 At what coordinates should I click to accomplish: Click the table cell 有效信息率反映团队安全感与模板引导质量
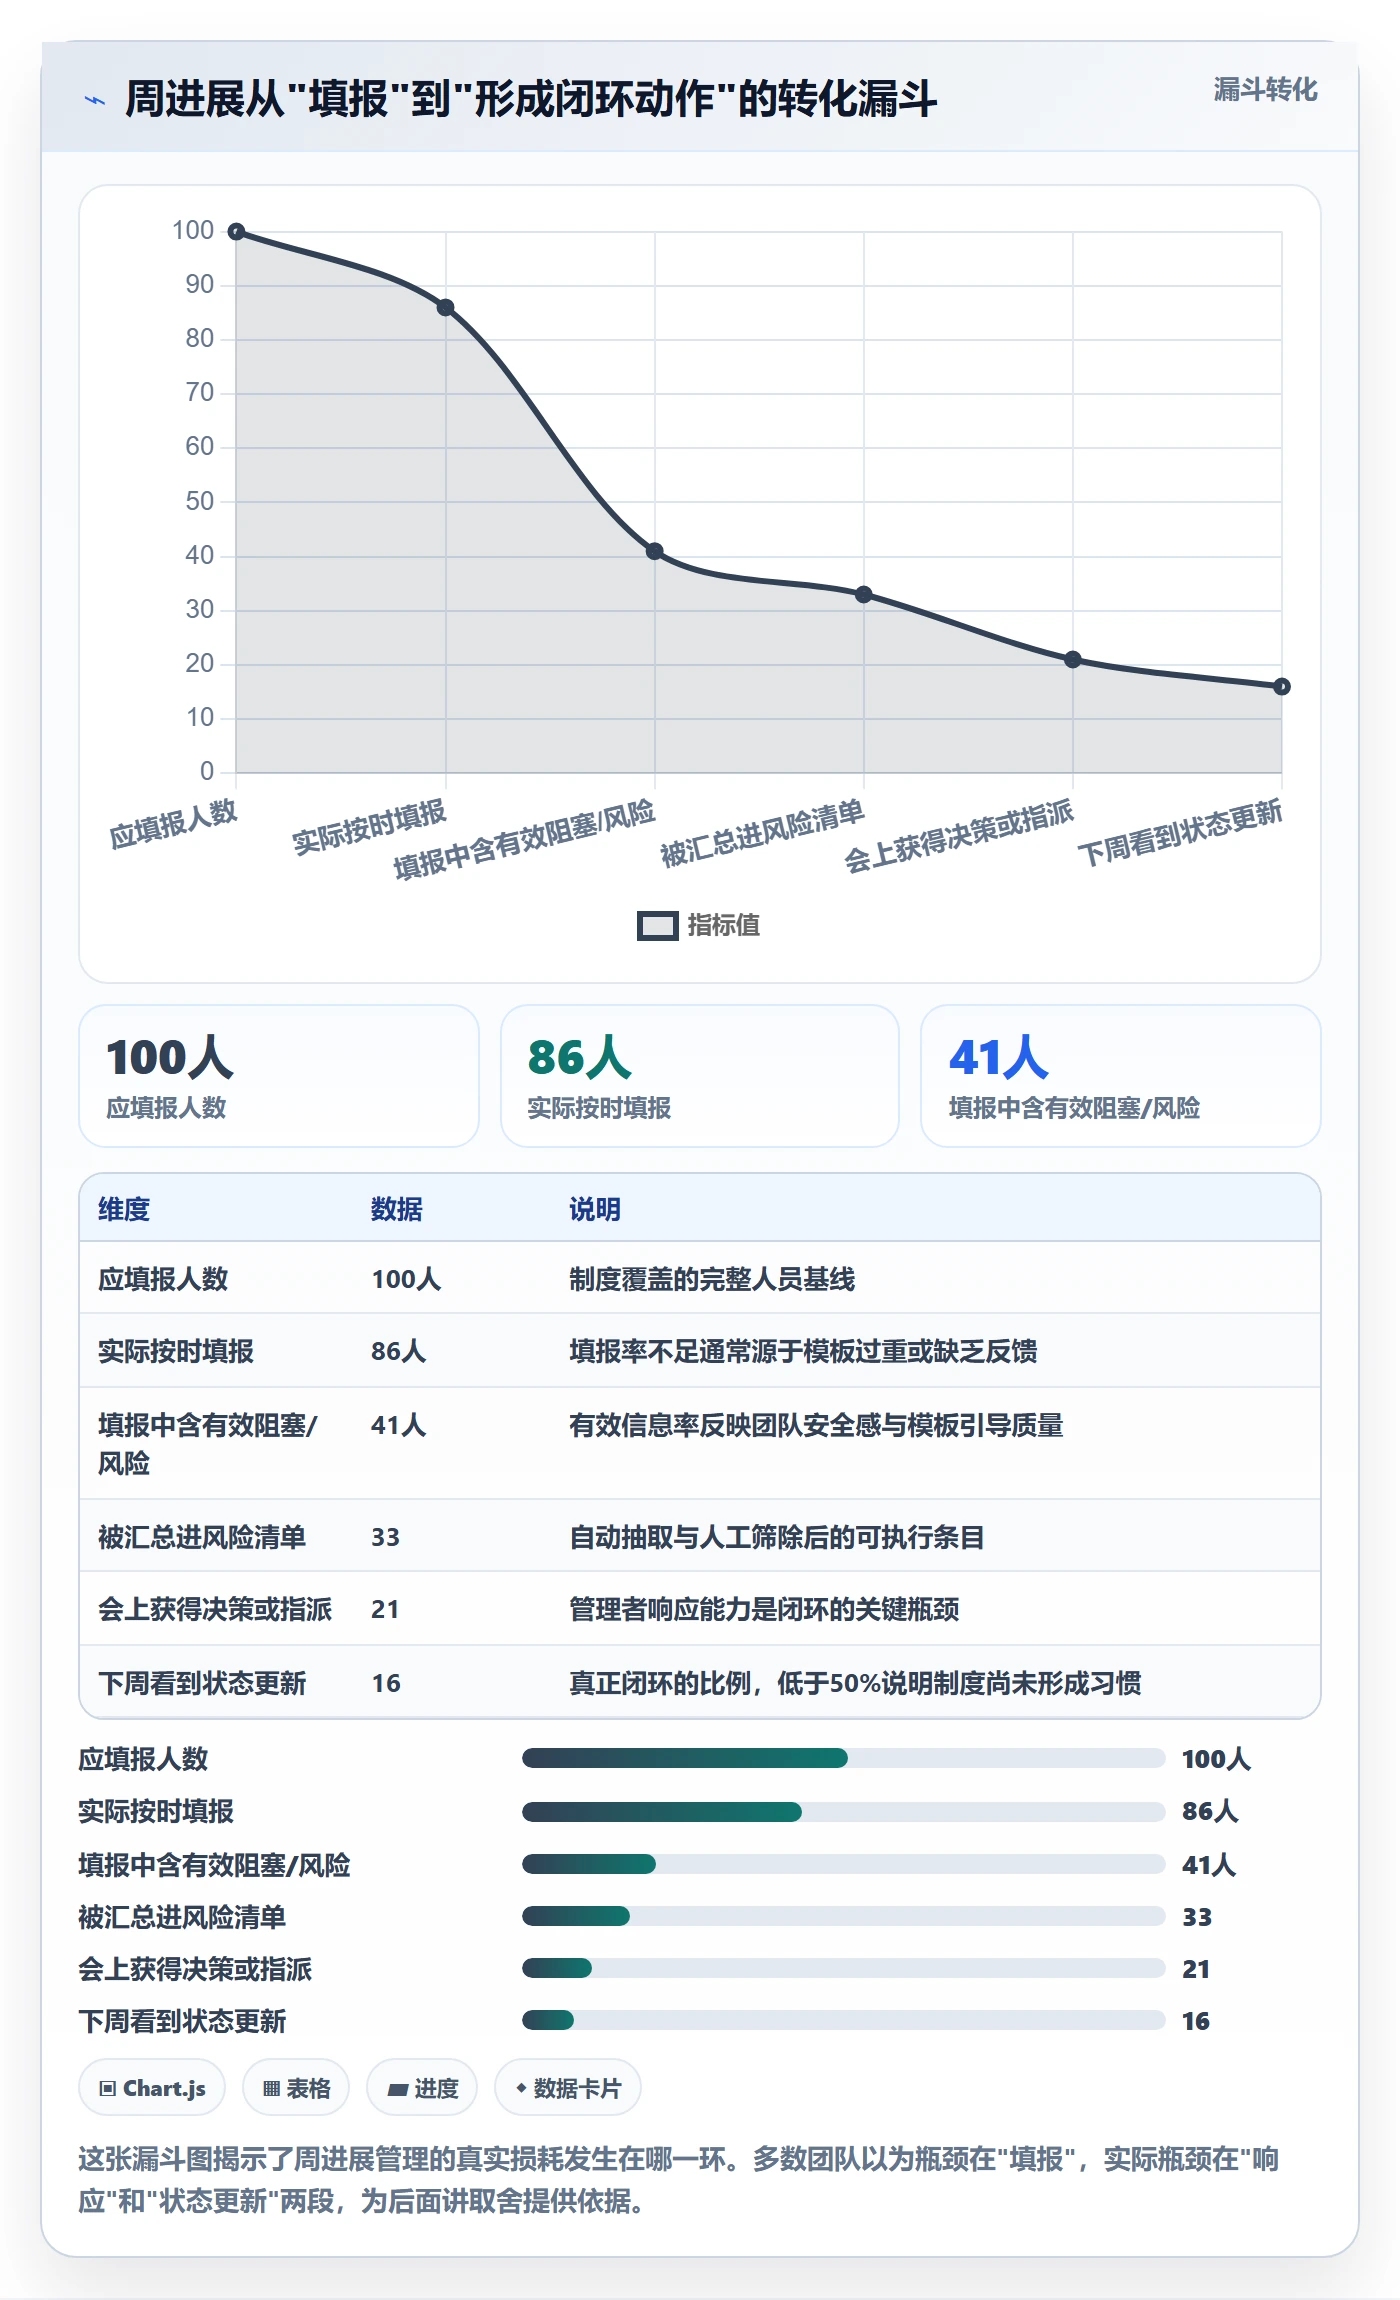(x=816, y=1425)
